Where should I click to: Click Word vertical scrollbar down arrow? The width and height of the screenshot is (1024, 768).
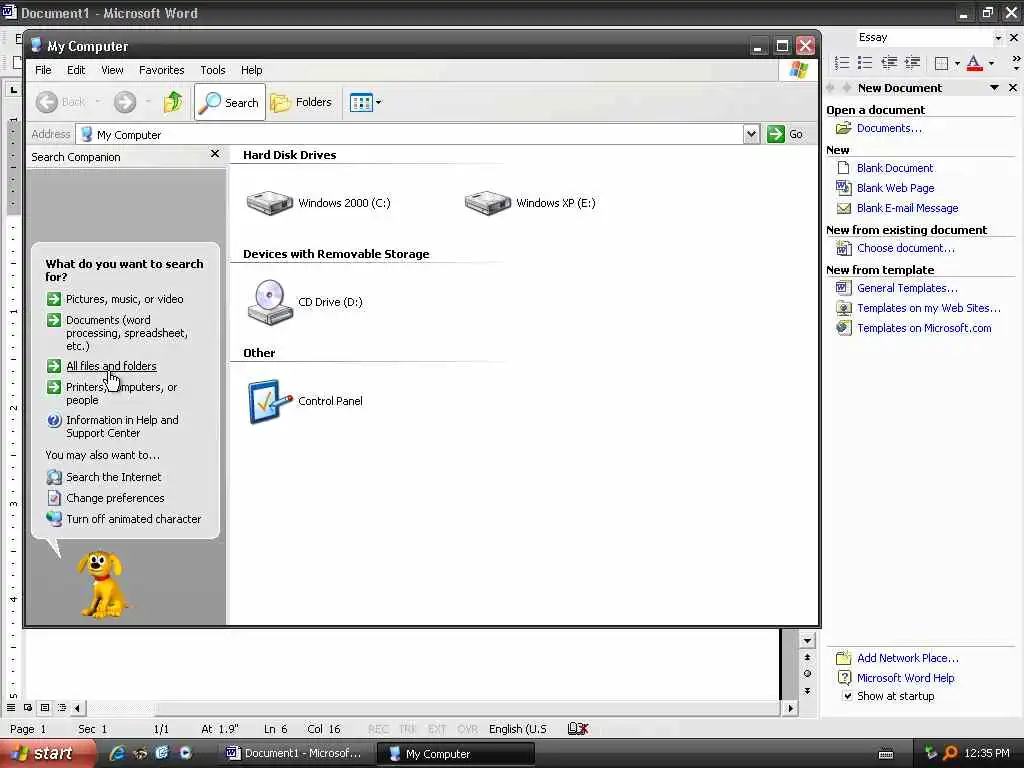coord(807,641)
